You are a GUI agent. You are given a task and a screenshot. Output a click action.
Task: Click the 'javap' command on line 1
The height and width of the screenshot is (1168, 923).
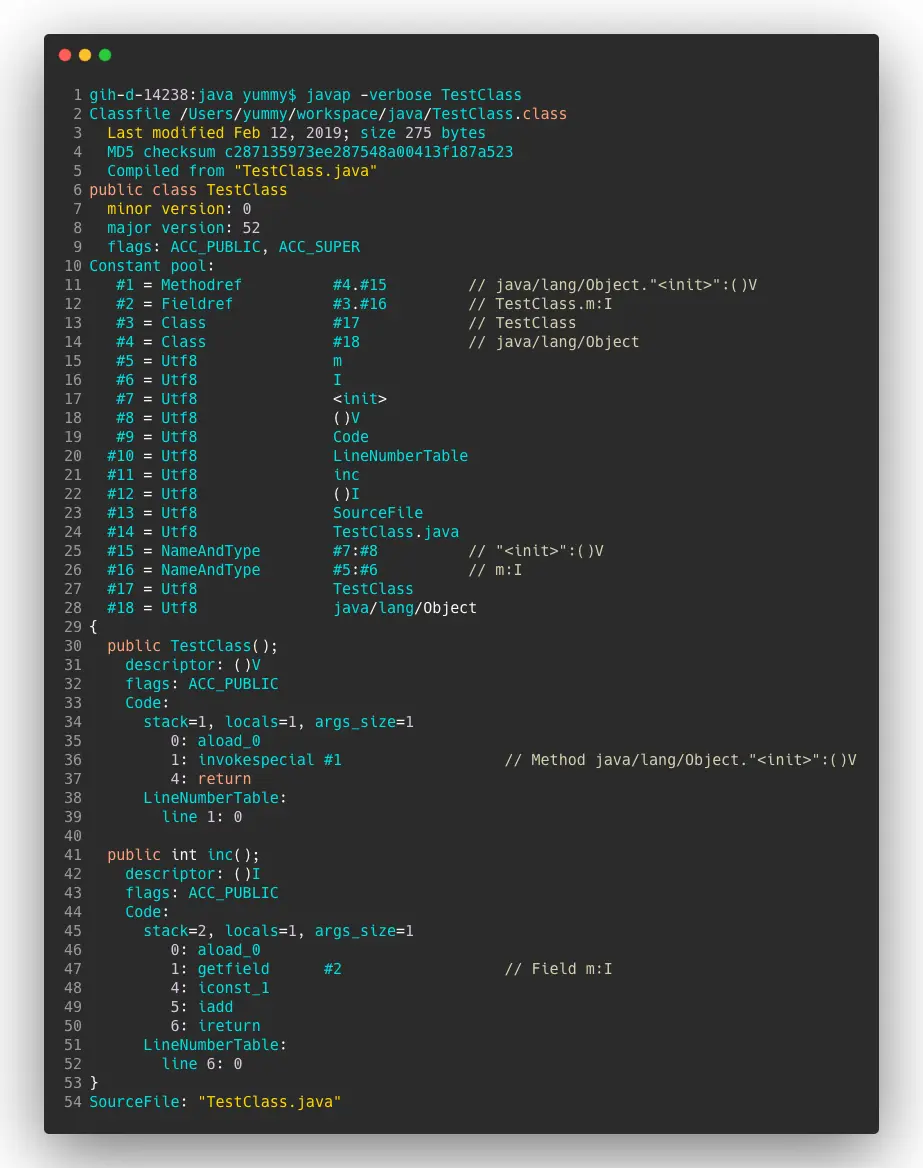point(328,95)
